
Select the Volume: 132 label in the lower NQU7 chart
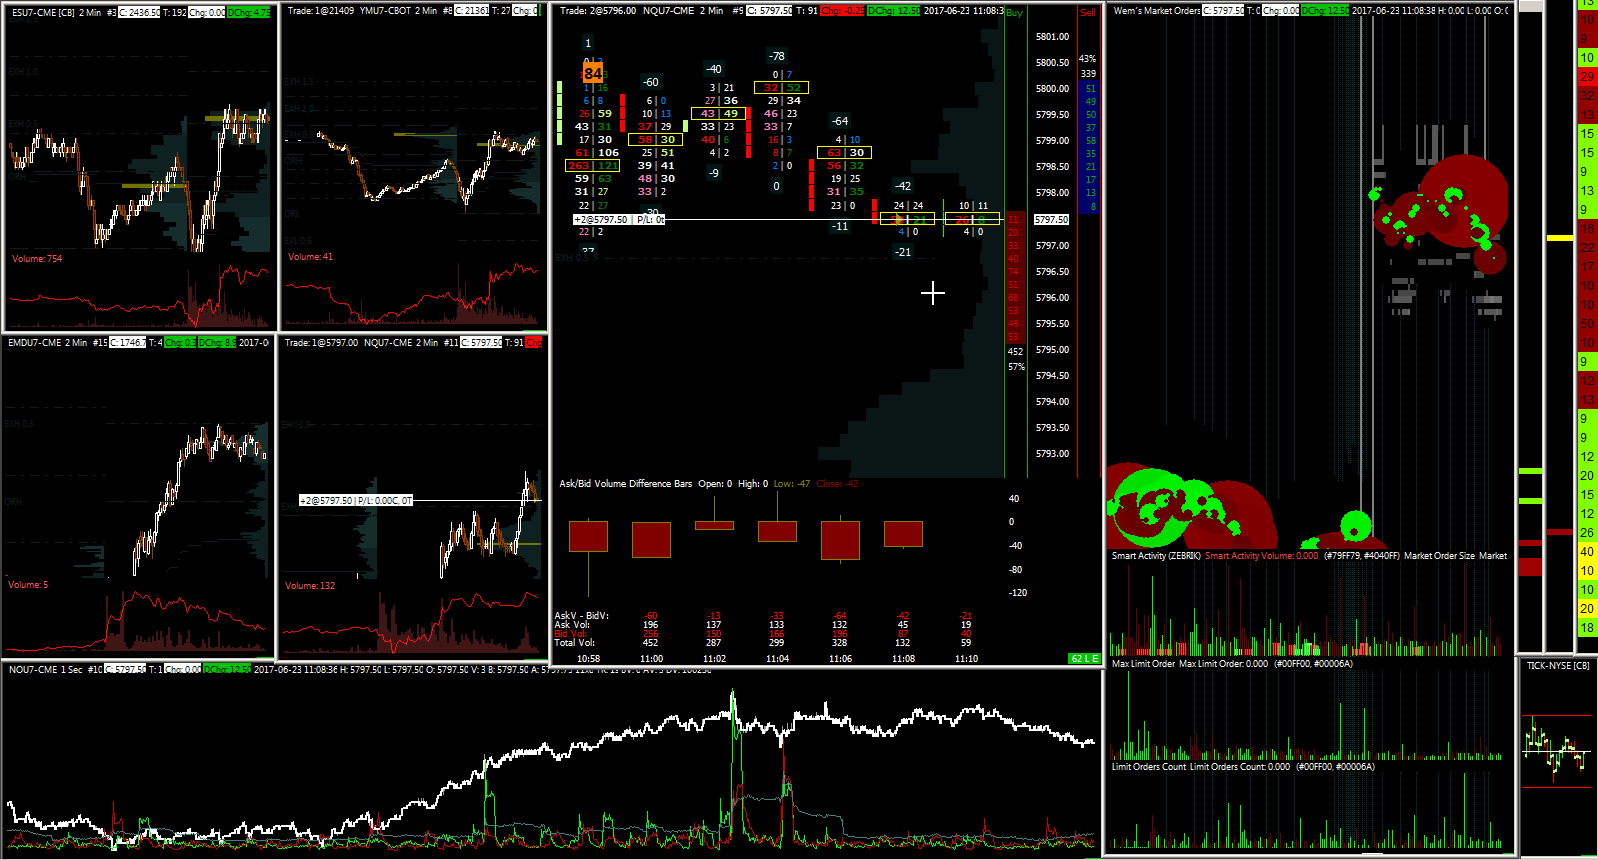pyautogui.click(x=310, y=586)
